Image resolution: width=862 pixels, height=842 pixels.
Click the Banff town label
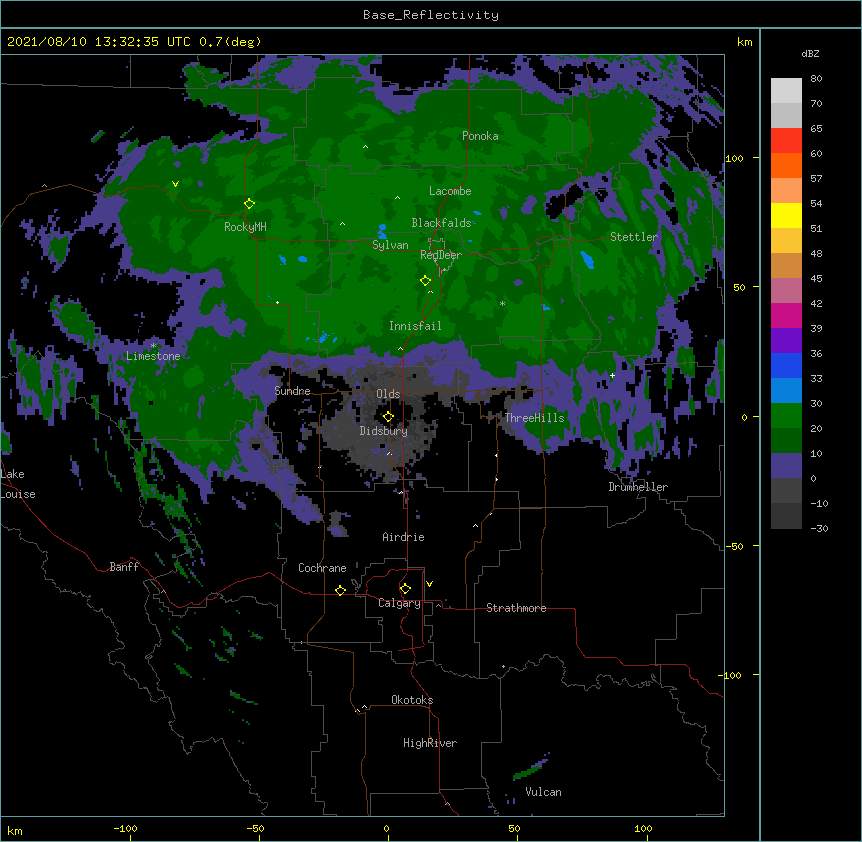(124, 567)
